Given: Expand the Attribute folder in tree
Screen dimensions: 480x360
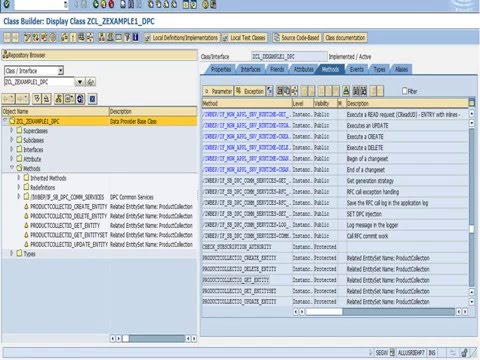Looking at the screenshot, I should coord(11,159).
